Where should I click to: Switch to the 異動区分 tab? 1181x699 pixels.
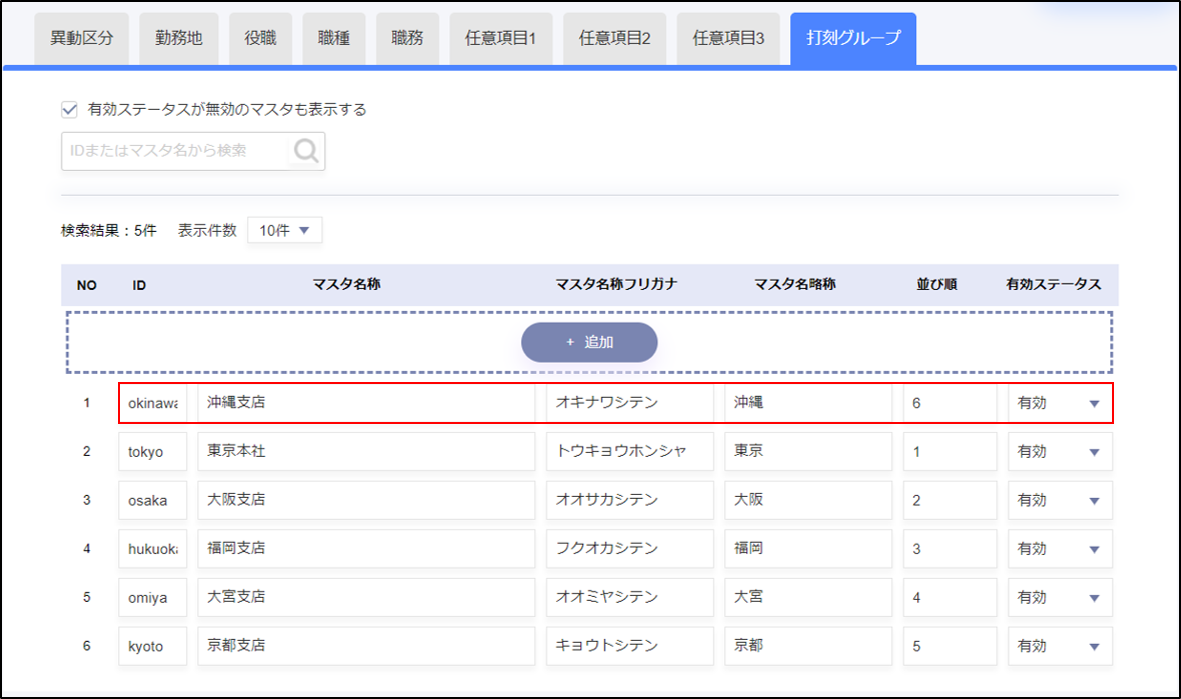(82, 39)
